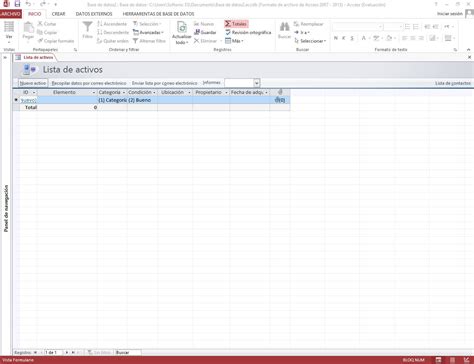Open HERRAMIENTAS DE BASE DE DATOS tab
The height and width of the screenshot is (364, 474).
coord(158,14)
